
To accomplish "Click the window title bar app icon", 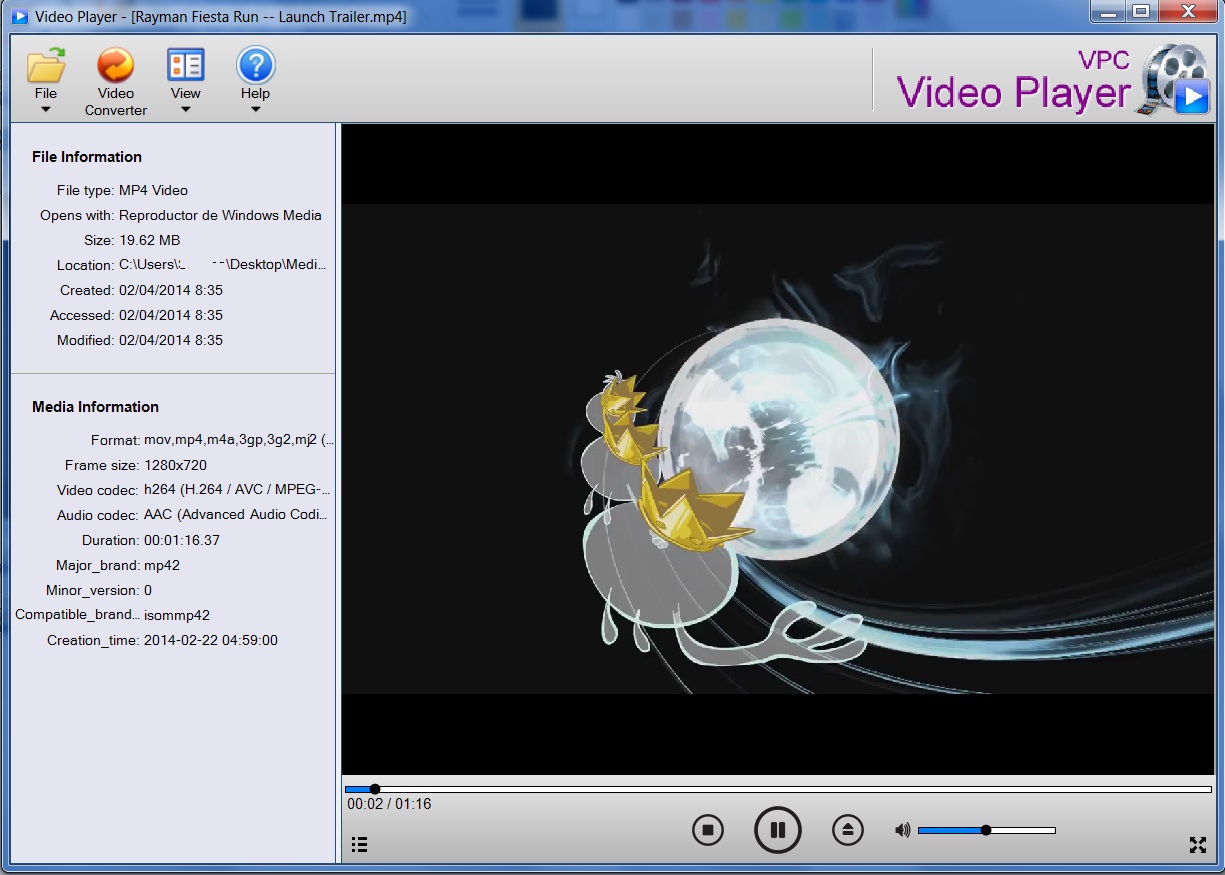I will (19, 16).
